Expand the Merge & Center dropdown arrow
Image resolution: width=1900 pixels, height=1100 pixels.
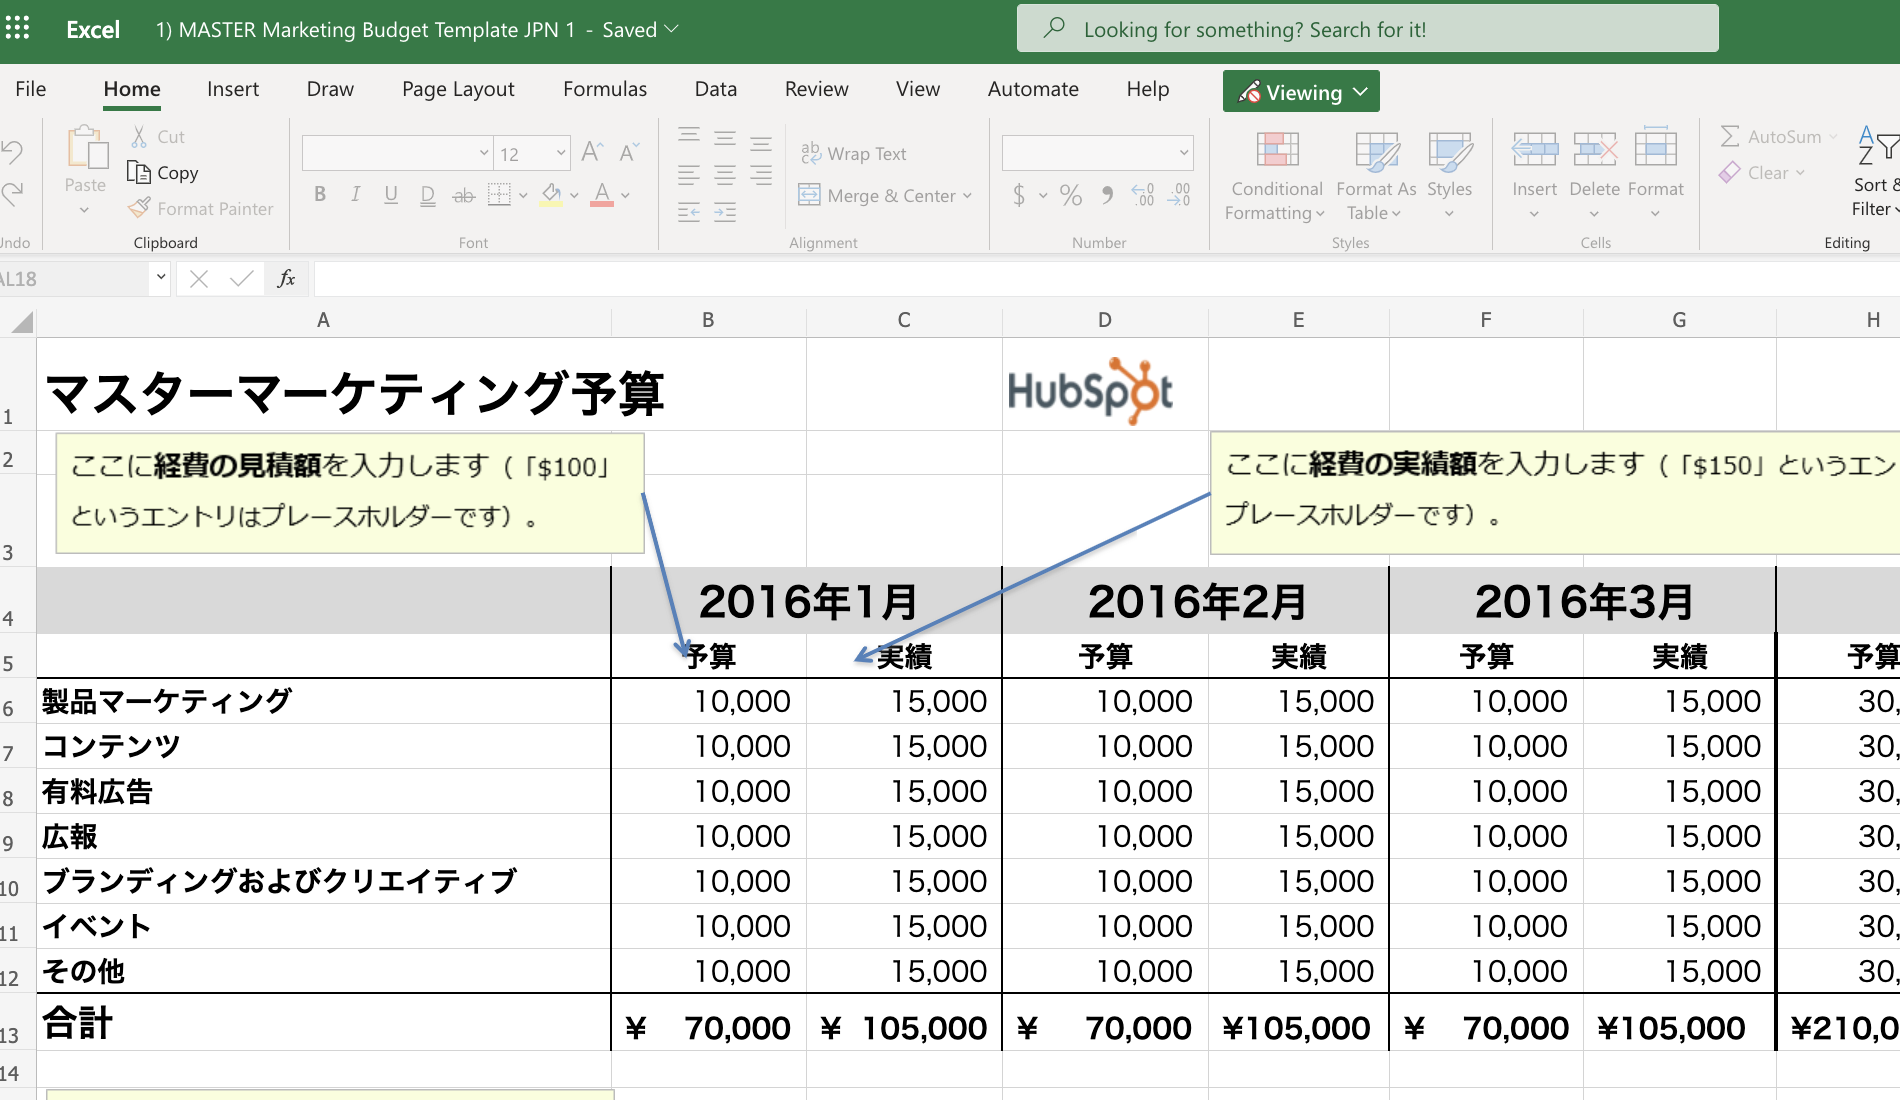point(967,196)
